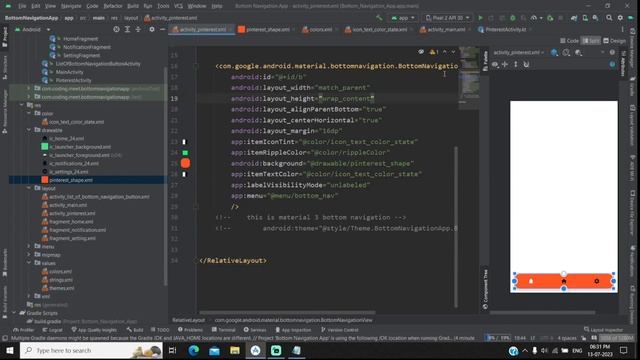Click the Debug app bug icon
The image size is (640, 360).
[x=513, y=18]
